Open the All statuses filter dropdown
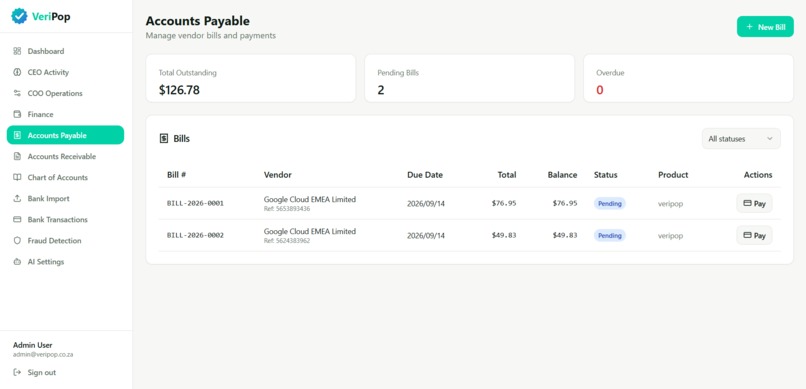The height and width of the screenshot is (389, 806). point(741,139)
